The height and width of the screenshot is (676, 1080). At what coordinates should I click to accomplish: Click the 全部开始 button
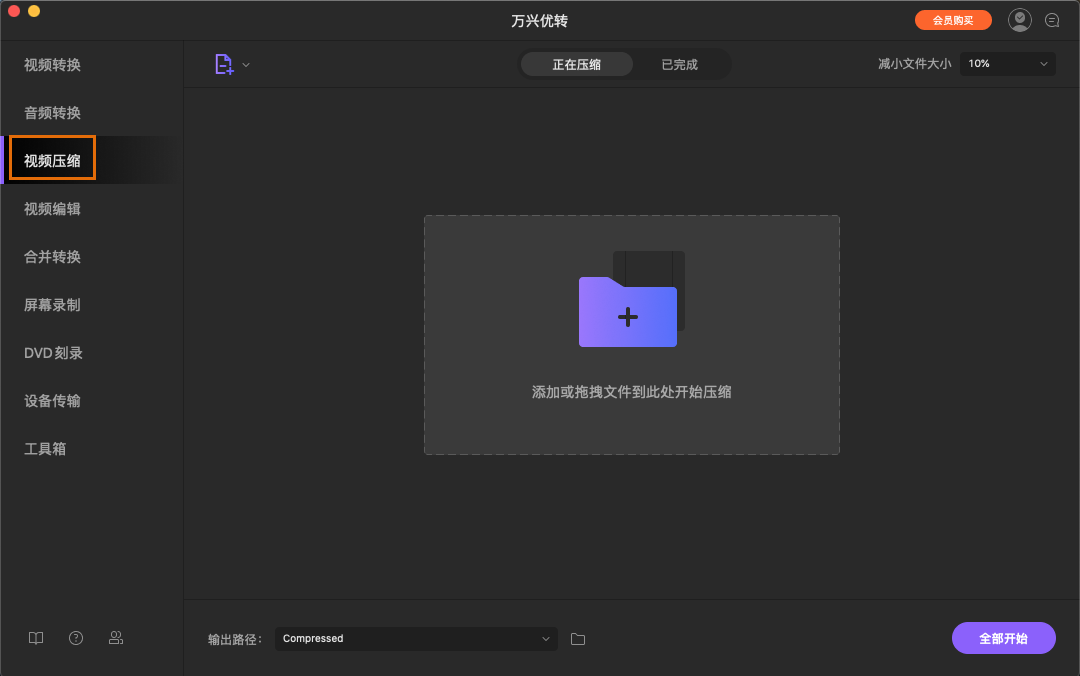click(x=1003, y=638)
